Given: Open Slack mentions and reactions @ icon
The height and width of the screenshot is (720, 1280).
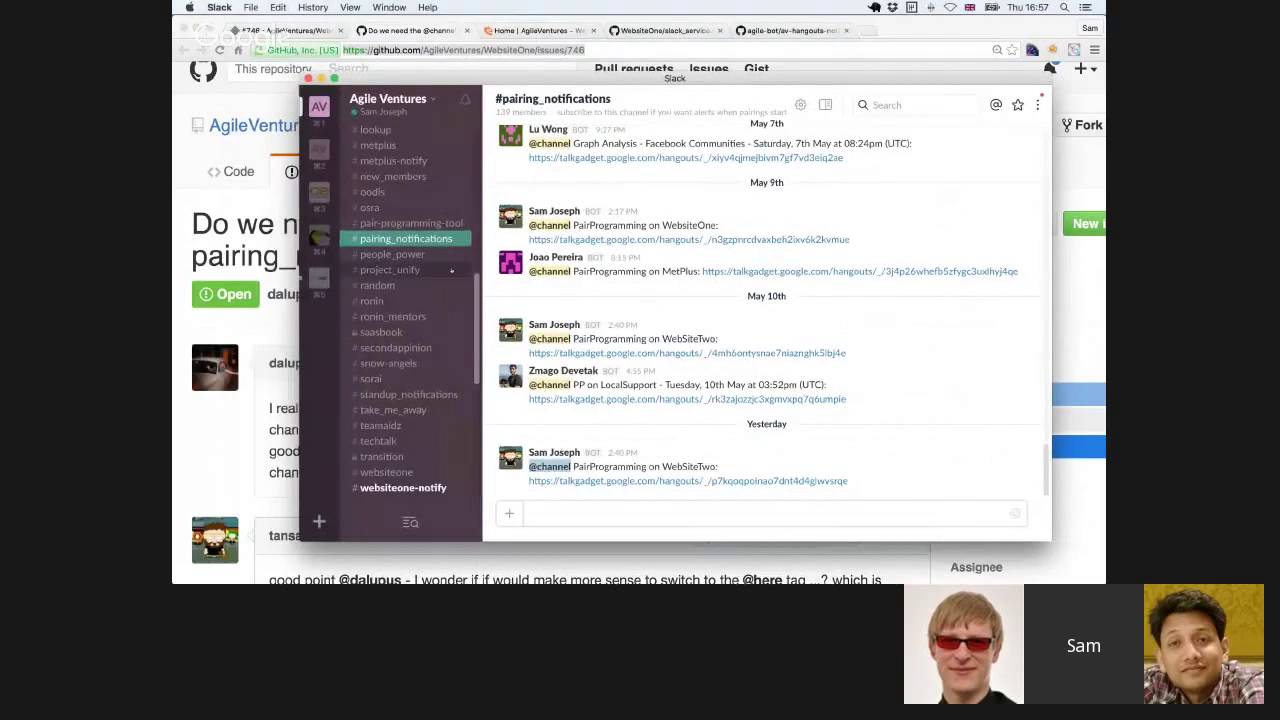Looking at the screenshot, I should 996,105.
